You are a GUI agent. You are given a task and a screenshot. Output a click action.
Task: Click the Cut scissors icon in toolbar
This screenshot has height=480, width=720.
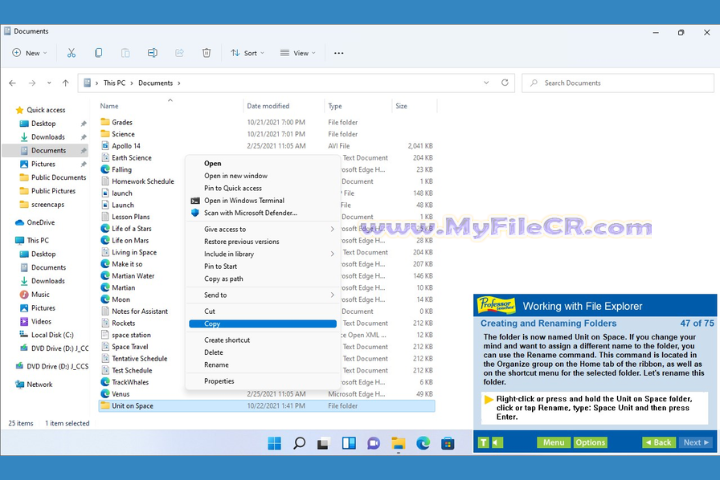coord(71,53)
